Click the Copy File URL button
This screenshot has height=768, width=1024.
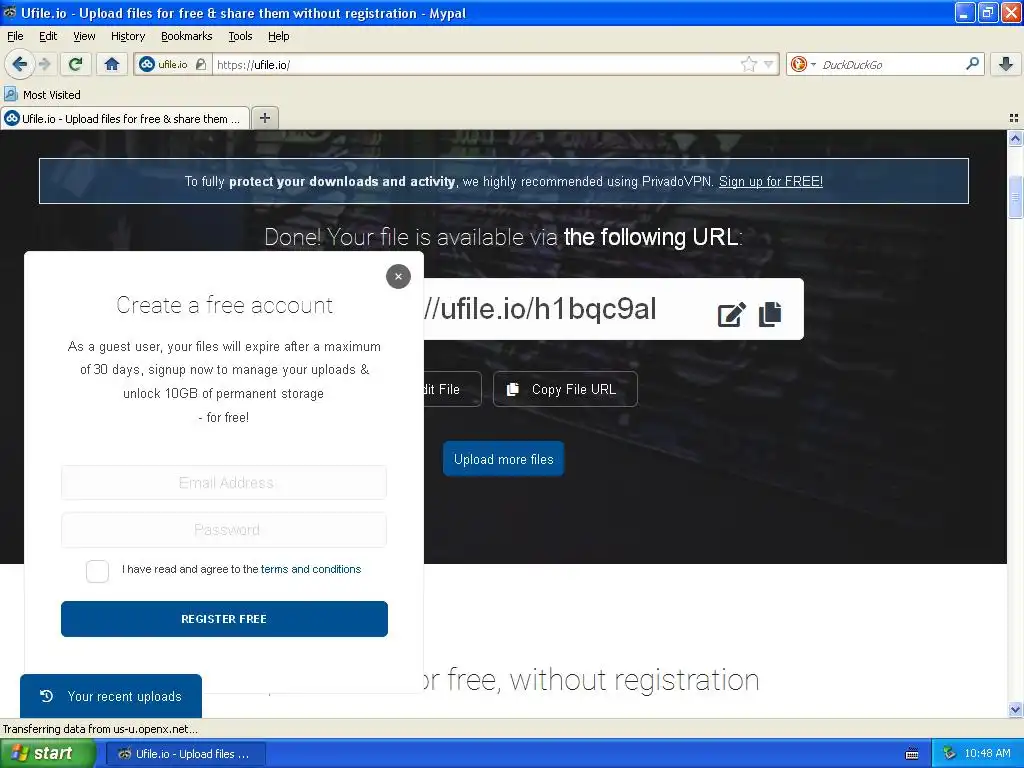point(565,389)
